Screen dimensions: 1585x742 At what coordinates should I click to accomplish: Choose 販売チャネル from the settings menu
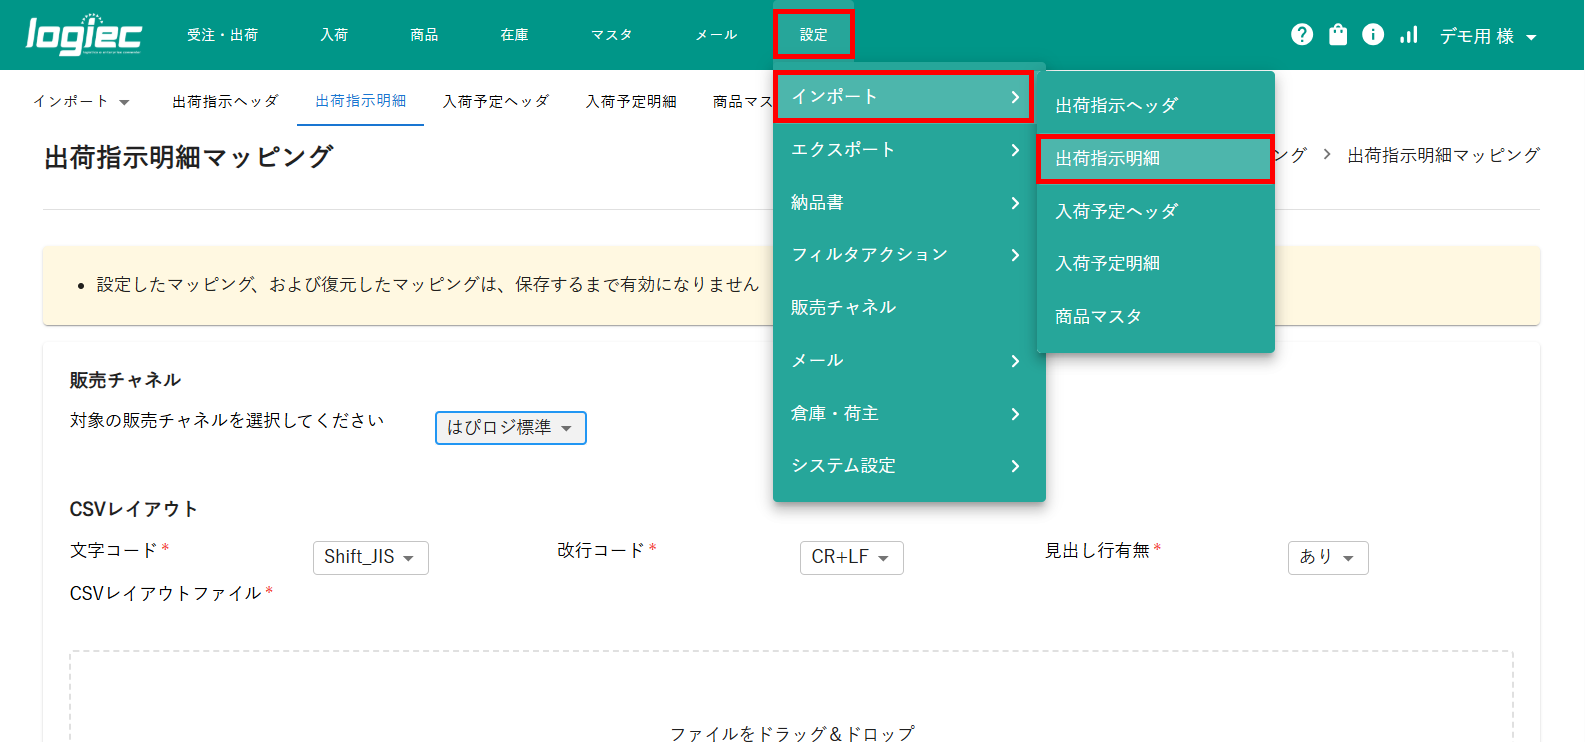[843, 308]
